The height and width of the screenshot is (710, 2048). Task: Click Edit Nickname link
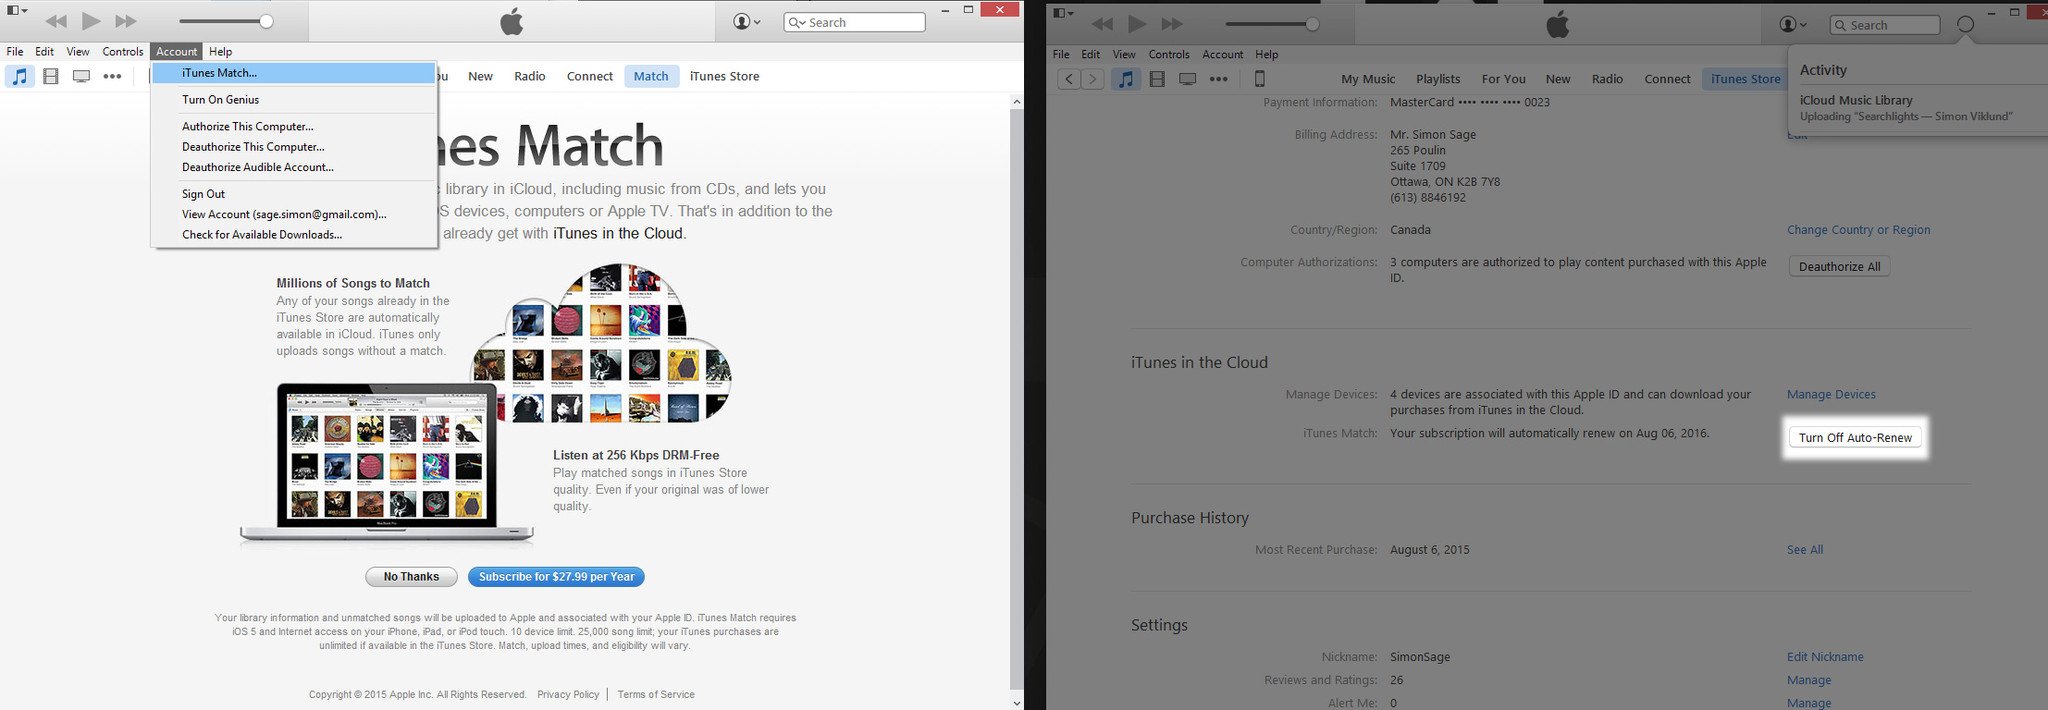click(x=1825, y=657)
